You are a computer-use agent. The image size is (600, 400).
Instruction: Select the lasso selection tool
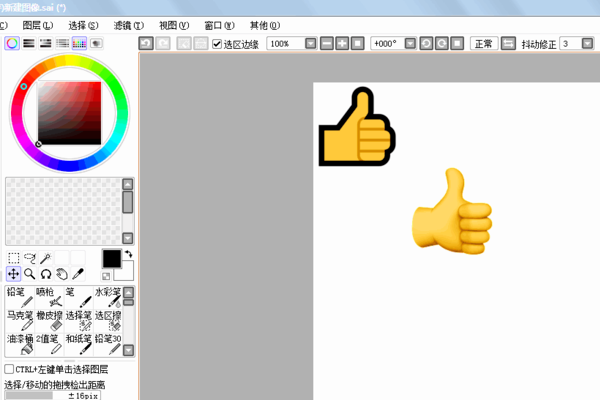pyautogui.click(x=29, y=257)
